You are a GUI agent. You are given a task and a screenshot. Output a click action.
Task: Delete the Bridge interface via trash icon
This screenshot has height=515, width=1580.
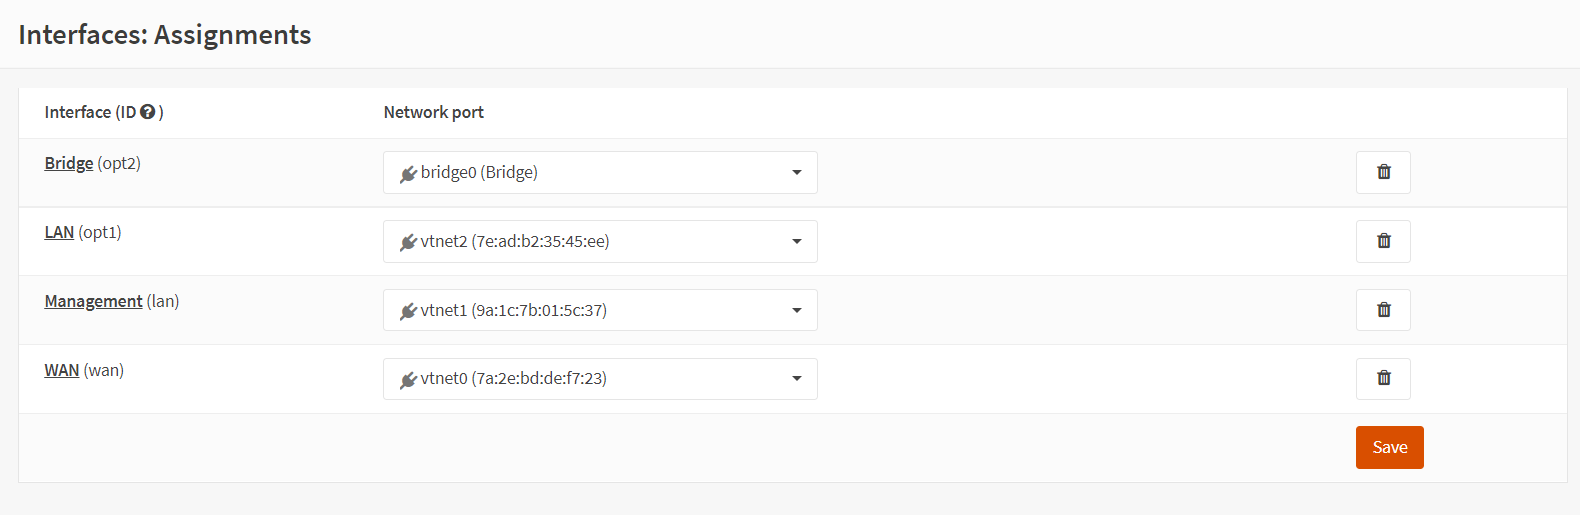click(x=1383, y=172)
